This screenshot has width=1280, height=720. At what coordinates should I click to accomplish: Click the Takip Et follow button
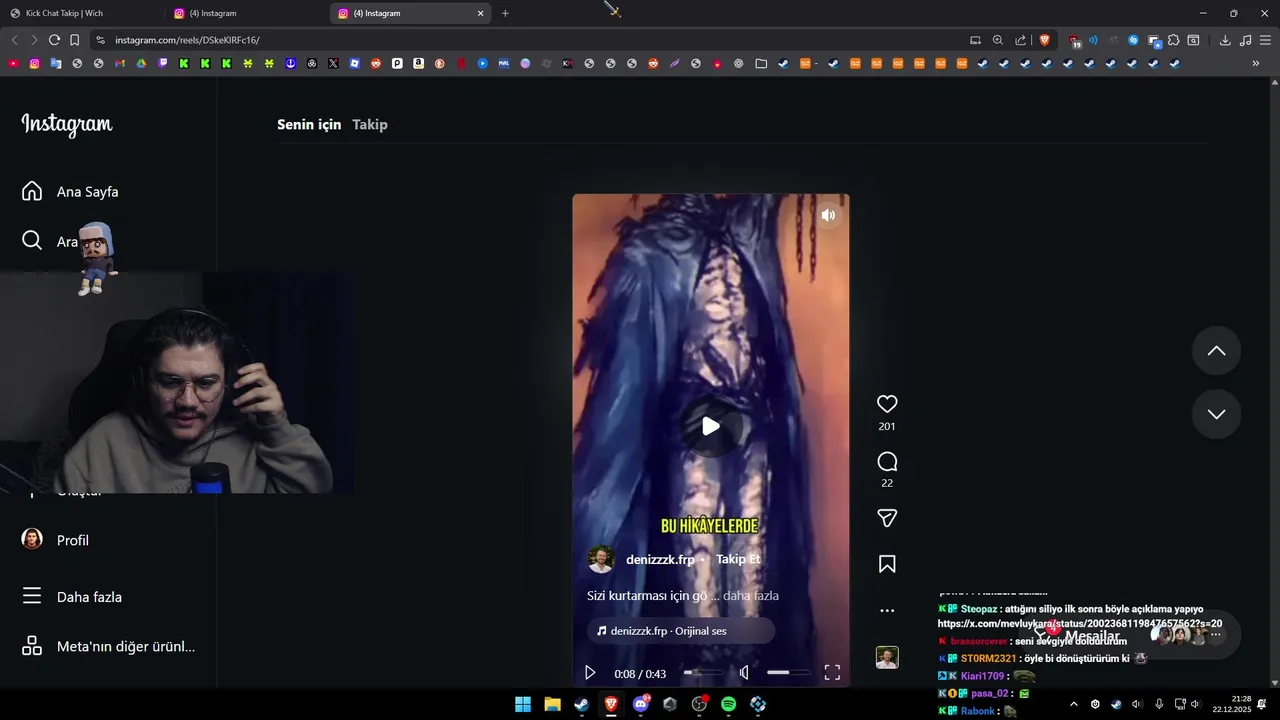[738, 559]
